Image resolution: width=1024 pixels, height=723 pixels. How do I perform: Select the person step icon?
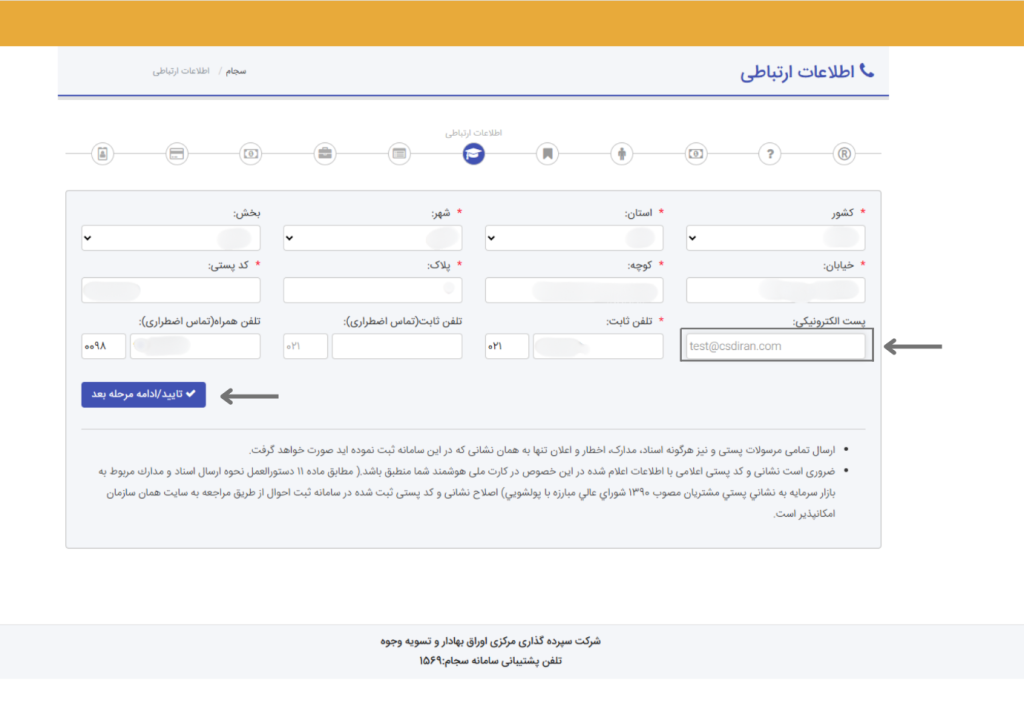pyautogui.click(x=622, y=154)
